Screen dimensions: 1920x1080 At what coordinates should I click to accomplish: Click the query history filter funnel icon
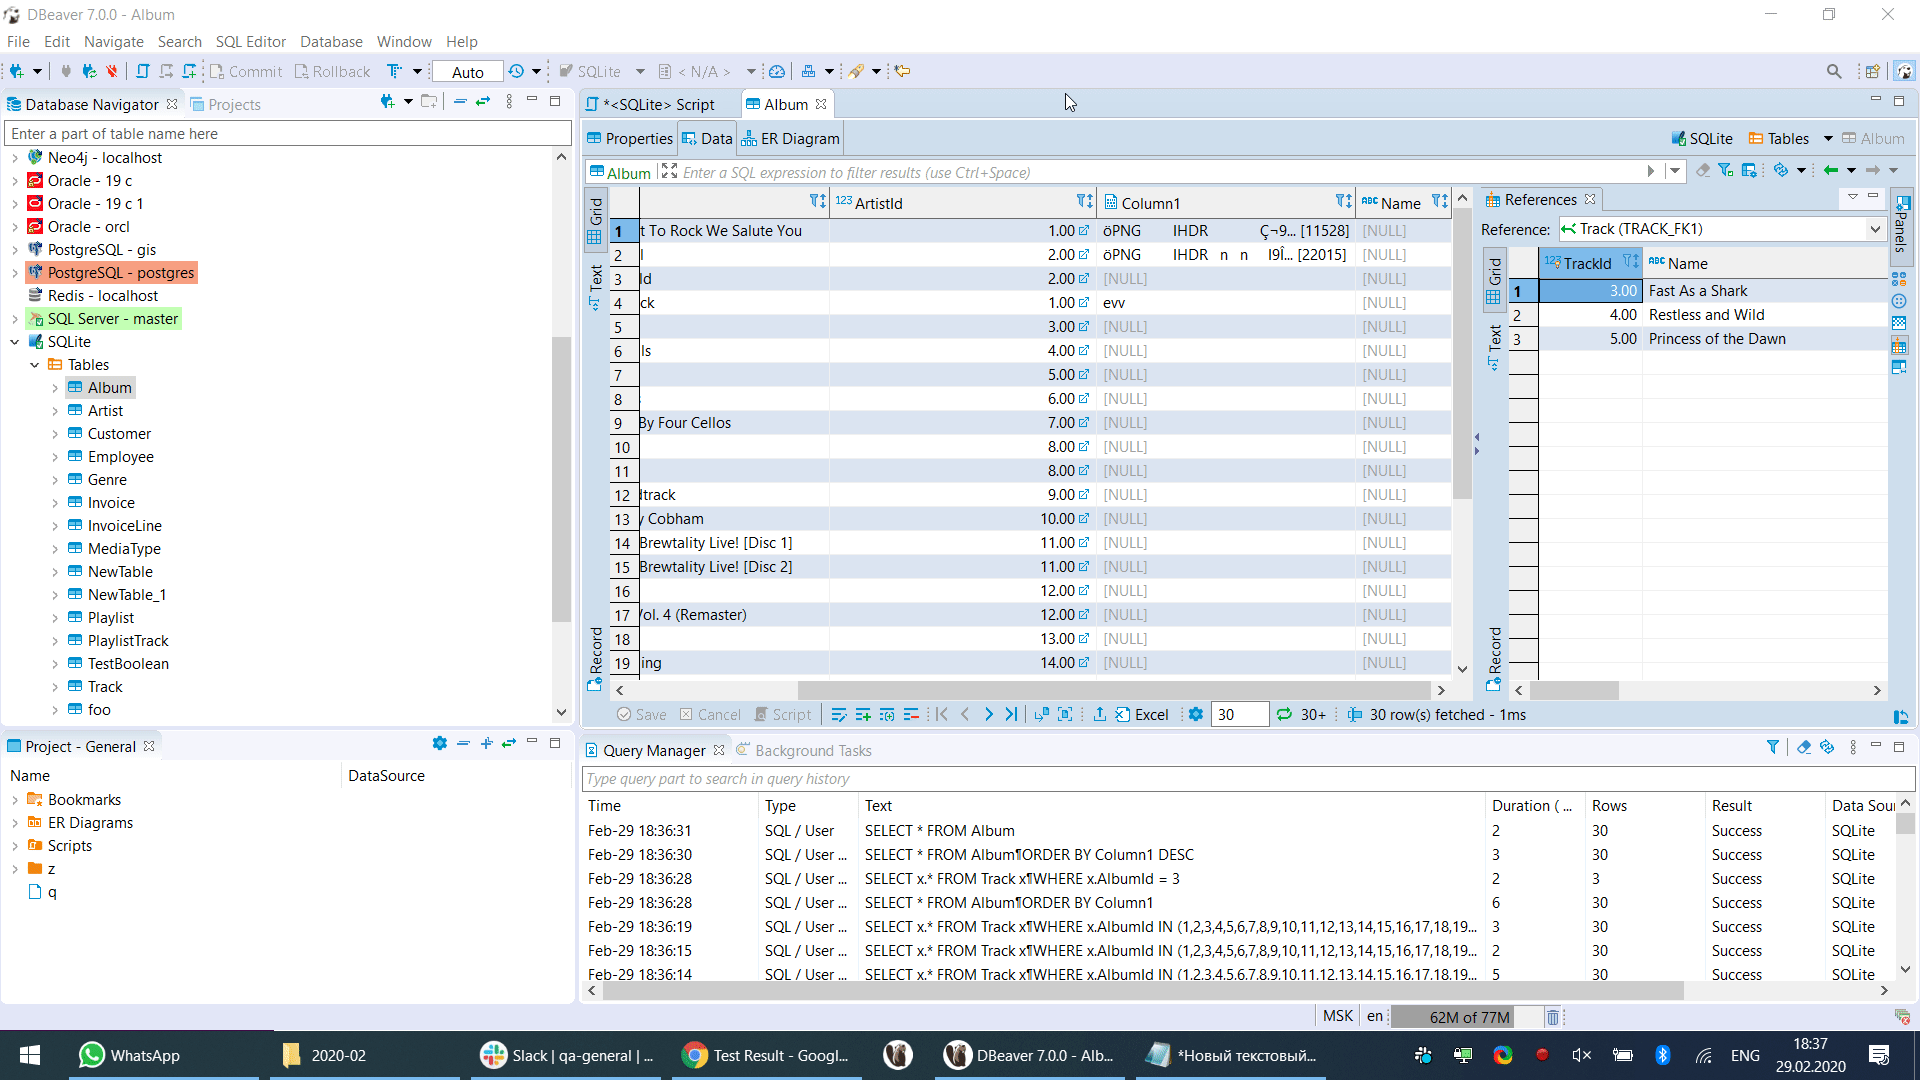1773,747
